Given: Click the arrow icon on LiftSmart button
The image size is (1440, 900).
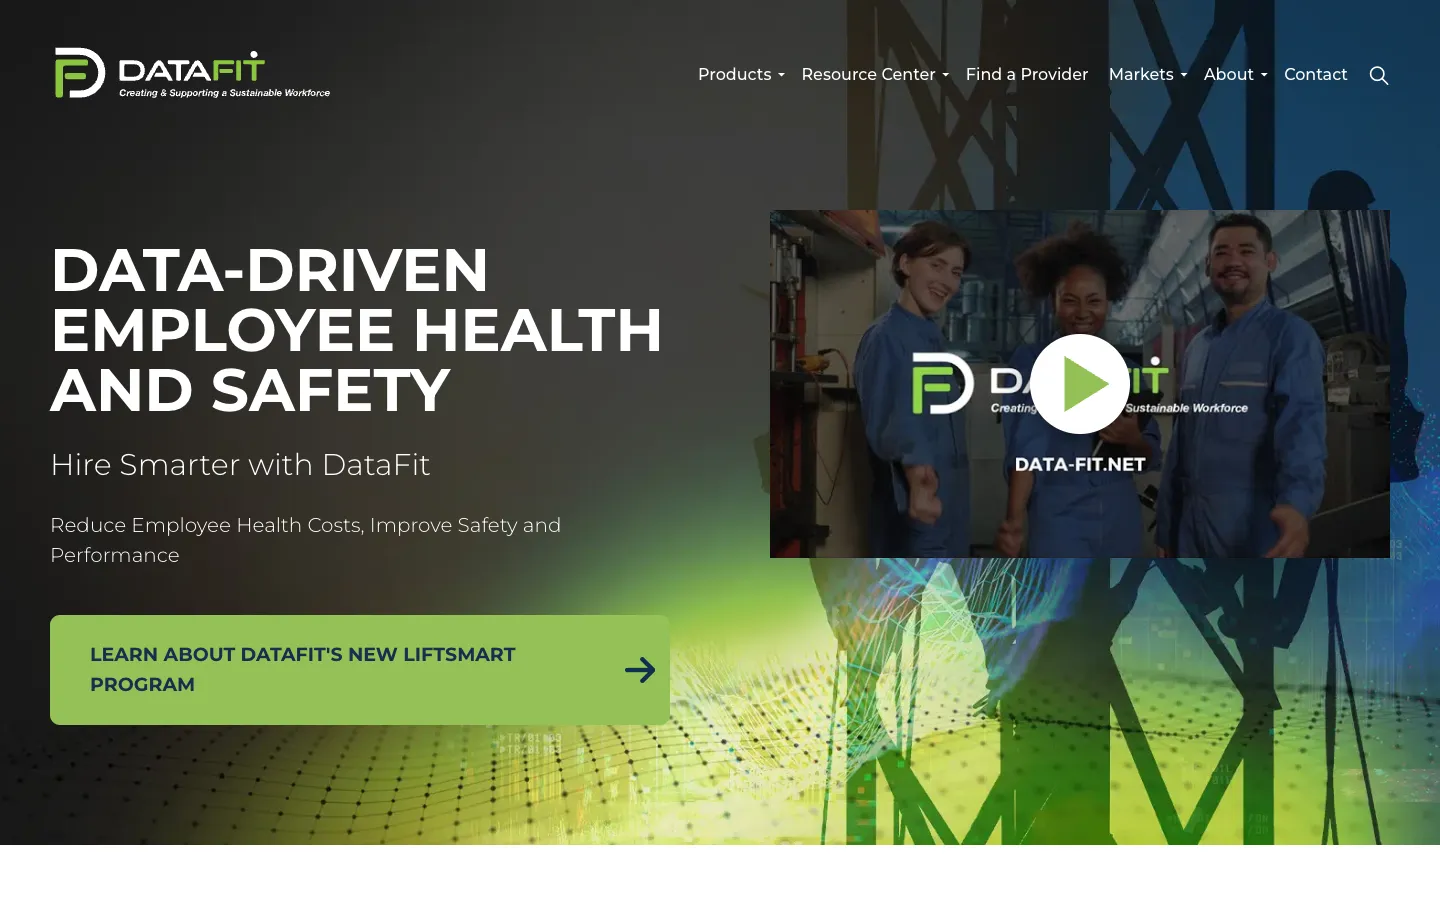Looking at the screenshot, I should point(640,670).
